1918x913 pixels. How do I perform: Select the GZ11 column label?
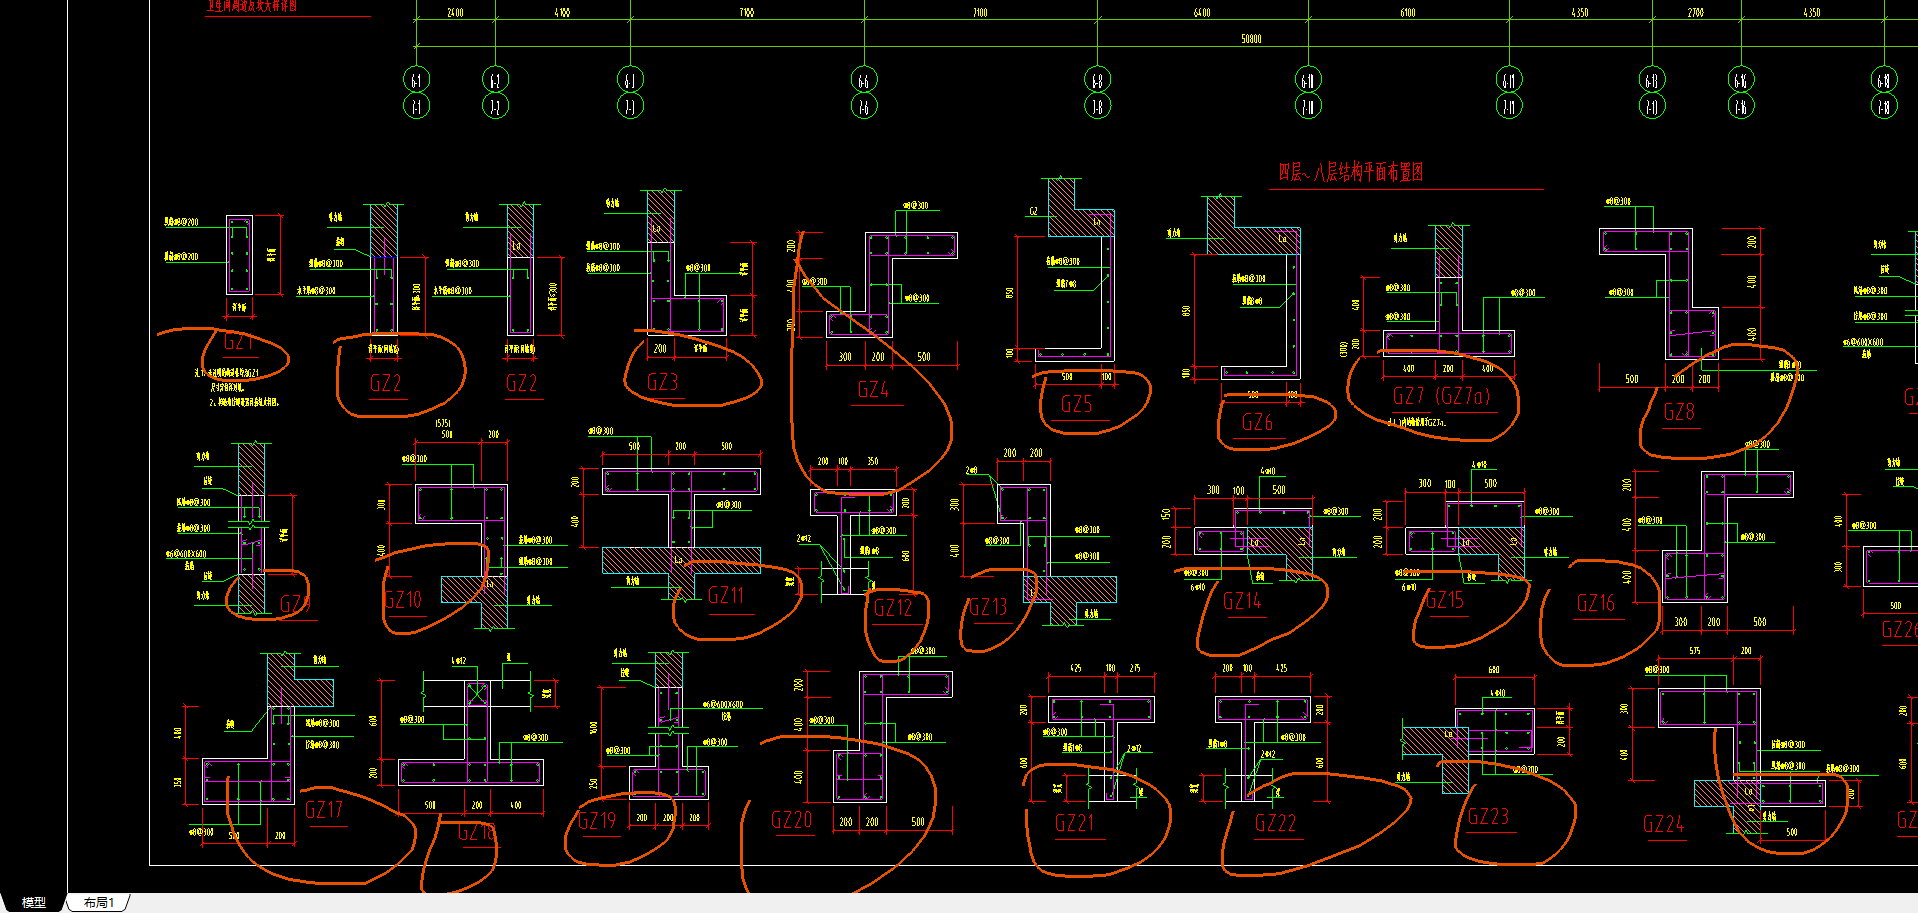pos(727,596)
